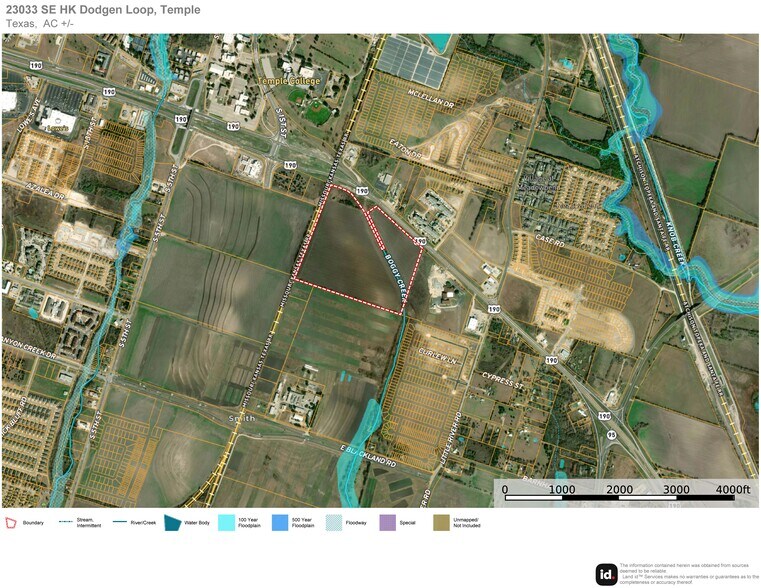Click the id. logo badge

point(607,575)
